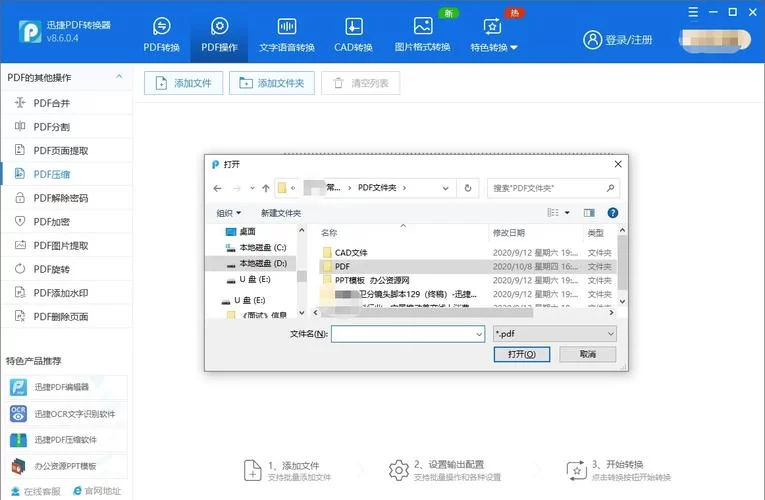
Task: Click the 在线客服 link
Action: coord(36,491)
